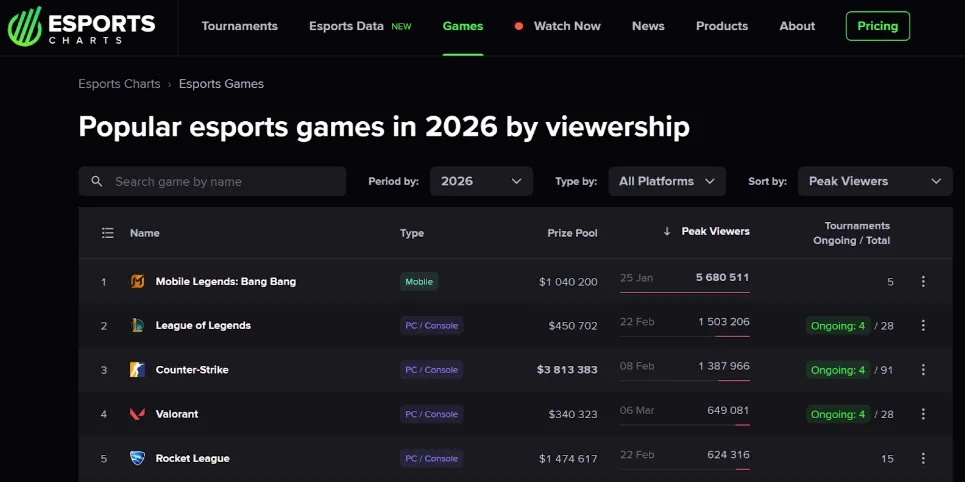Open more options for Mobile Legends row
The image size is (965, 482).
pos(923,281)
